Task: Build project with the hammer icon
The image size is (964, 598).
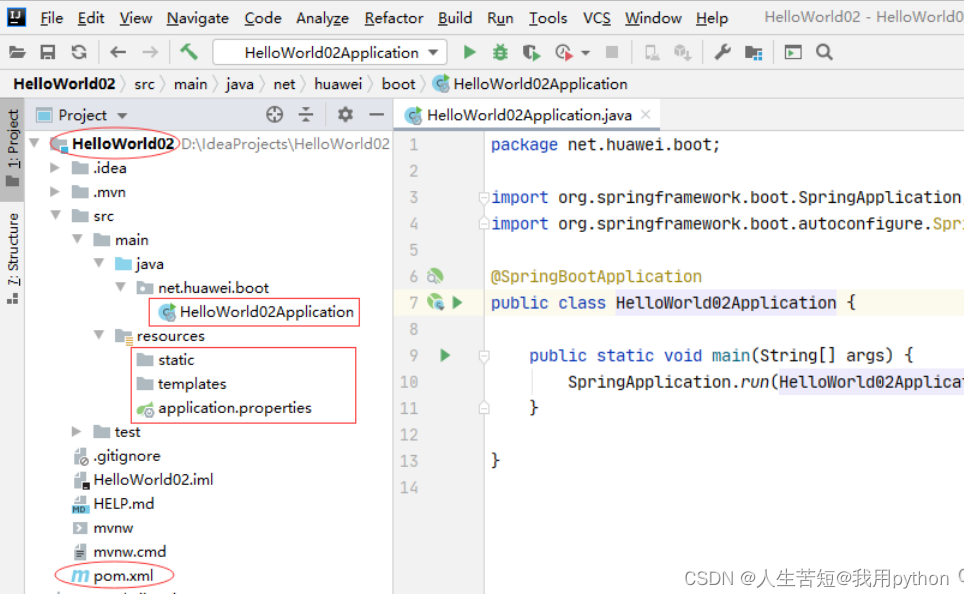Action: [x=189, y=52]
